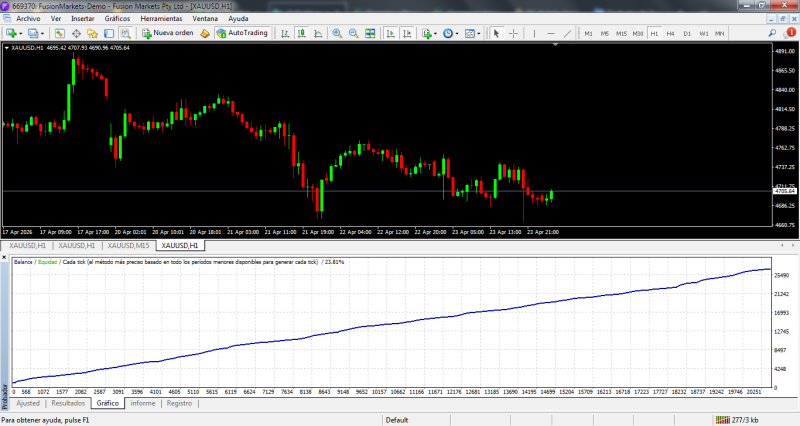Draw a vertical line

click(534, 33)
